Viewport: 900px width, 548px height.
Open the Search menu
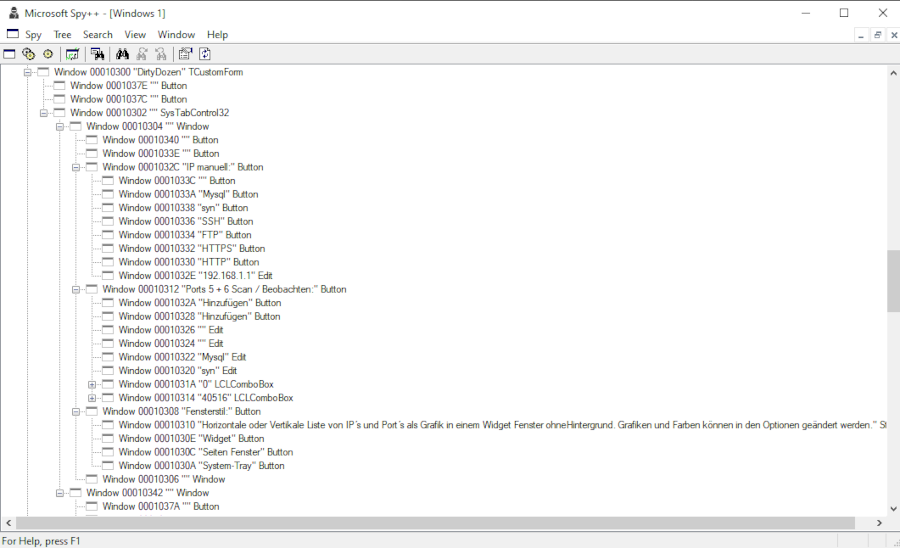click(x=98, y=34)
